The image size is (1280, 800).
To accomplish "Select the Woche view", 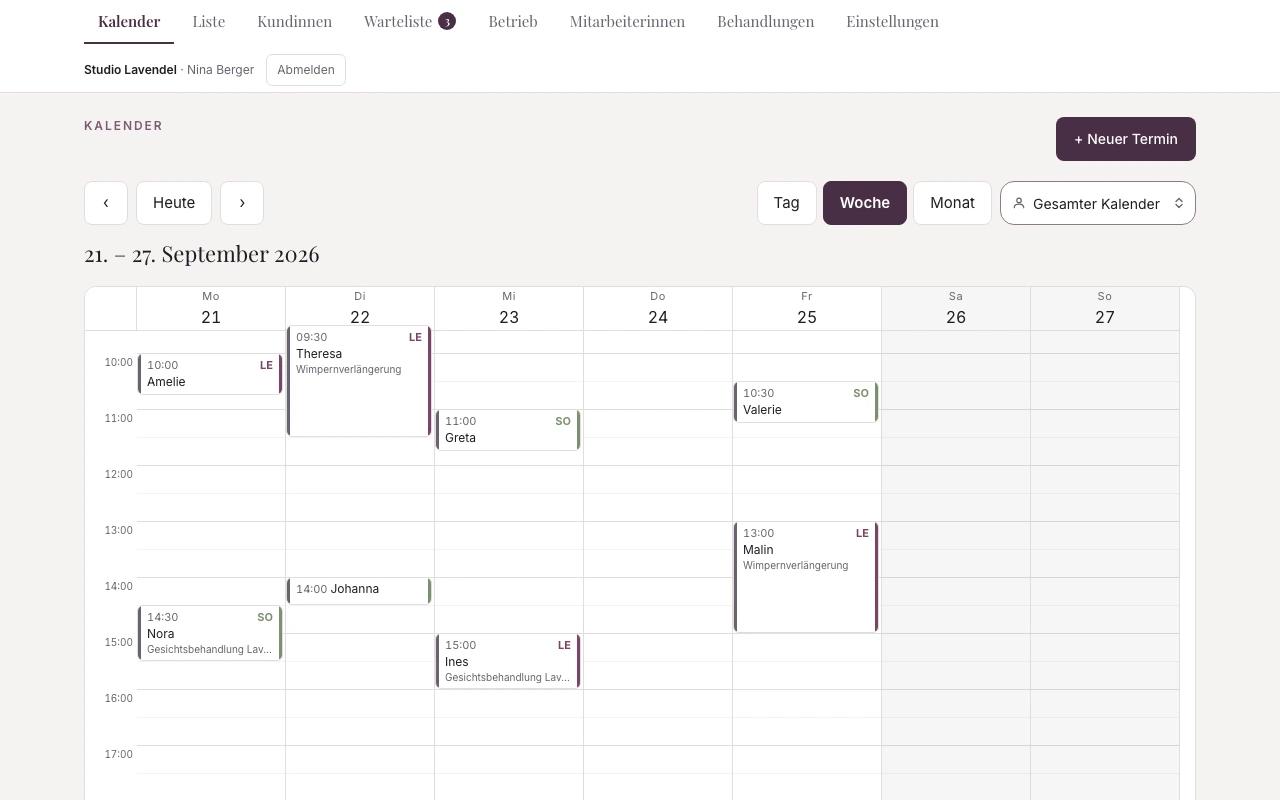I will (865, 203).
